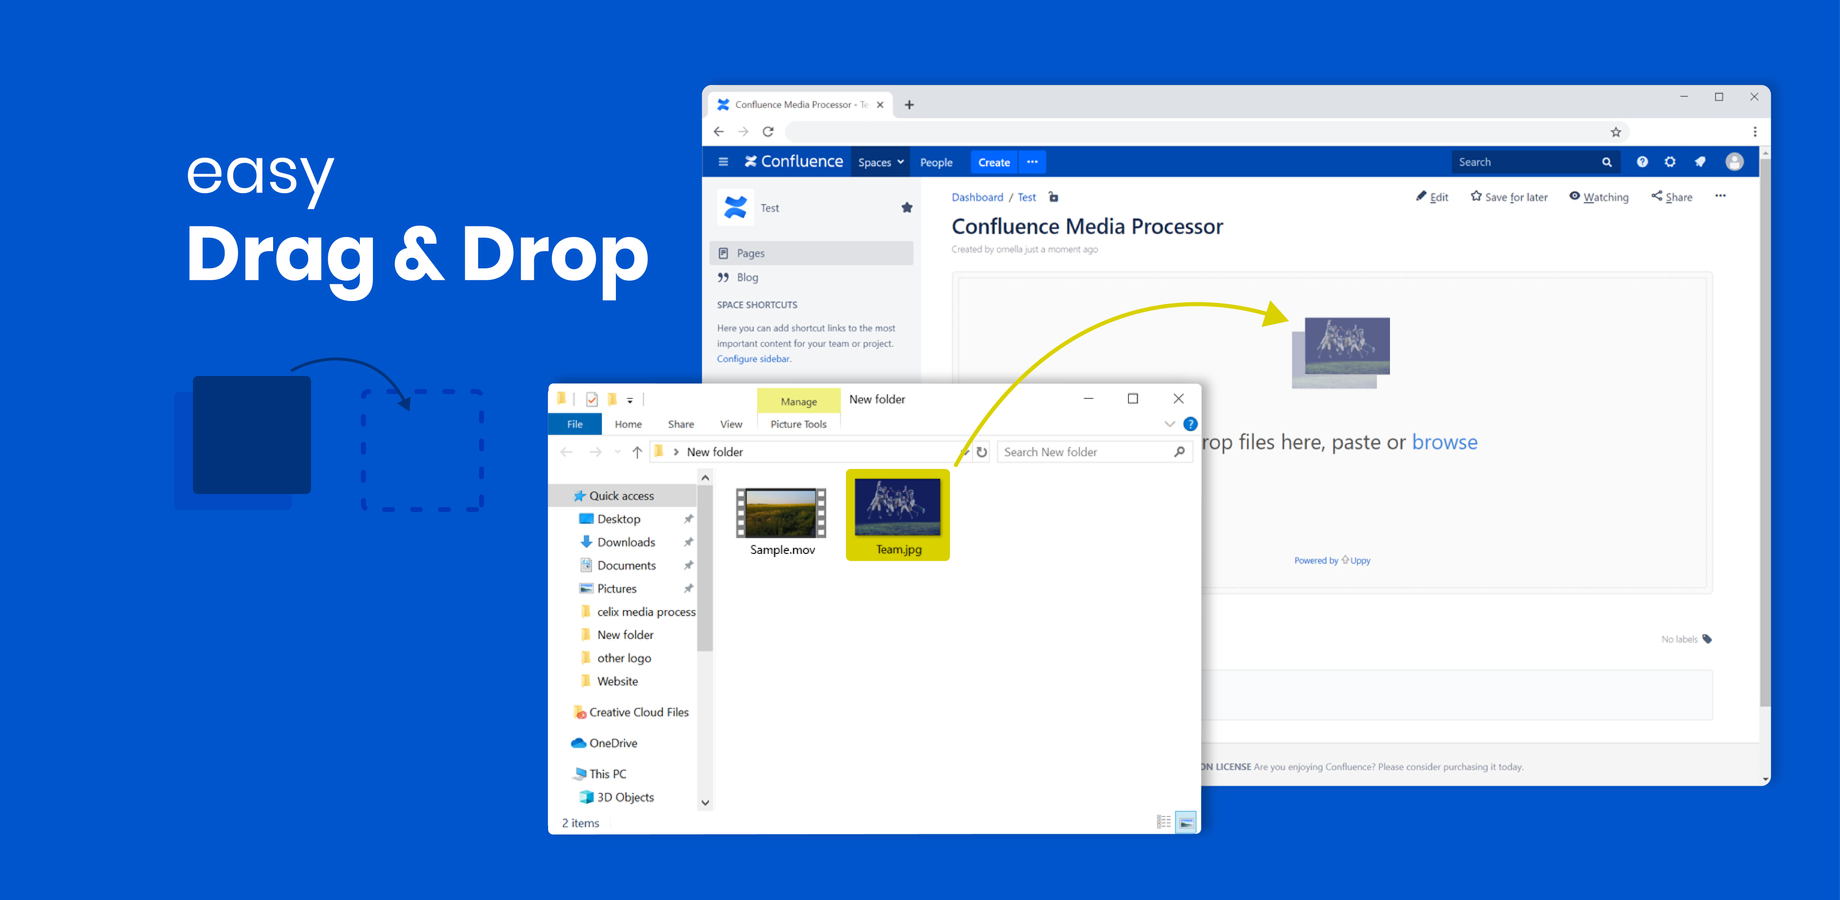
Task: Click the Configure sidebar link
Action: click(753, 359)
